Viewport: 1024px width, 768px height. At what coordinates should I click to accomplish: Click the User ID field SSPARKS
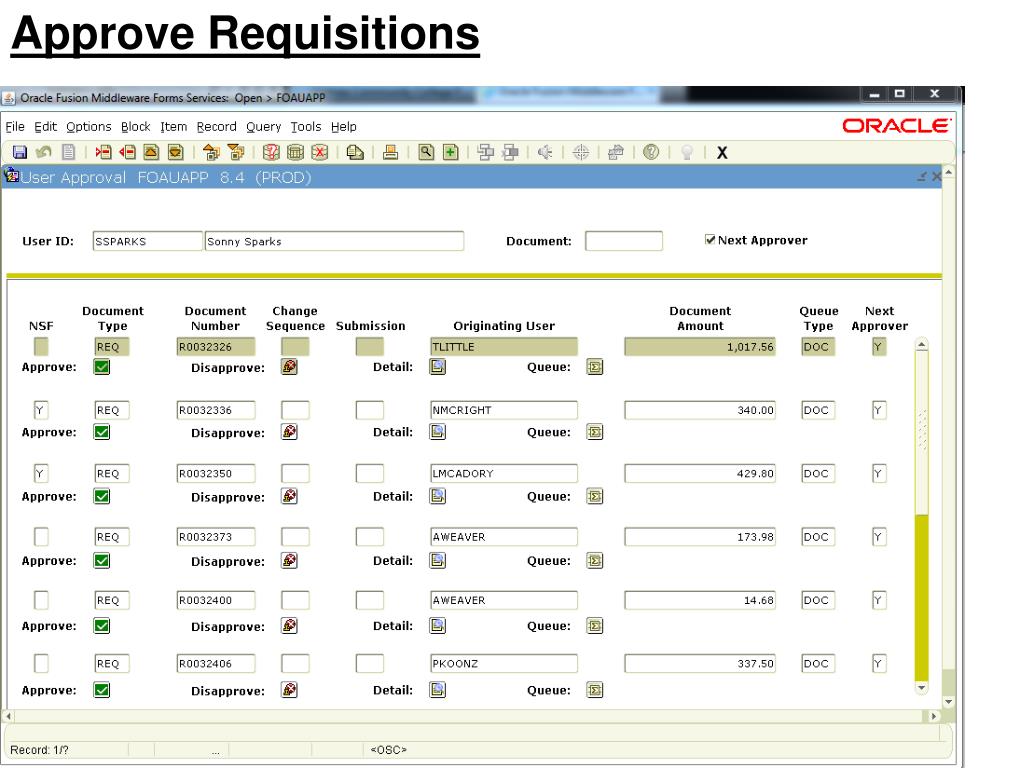pos(148,241)
